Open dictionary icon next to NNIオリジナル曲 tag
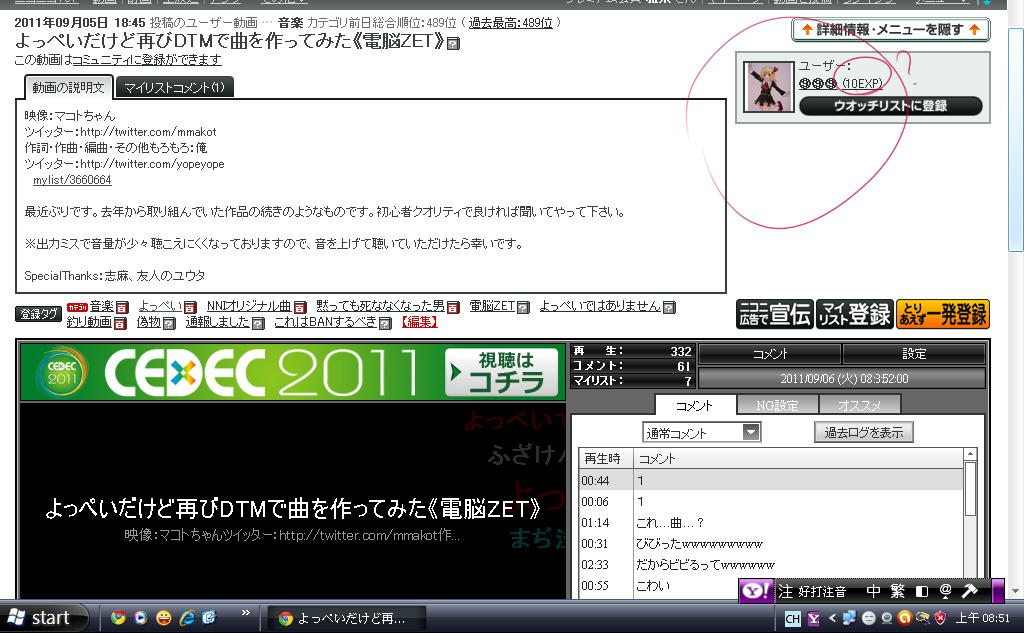 coord(300,307)
